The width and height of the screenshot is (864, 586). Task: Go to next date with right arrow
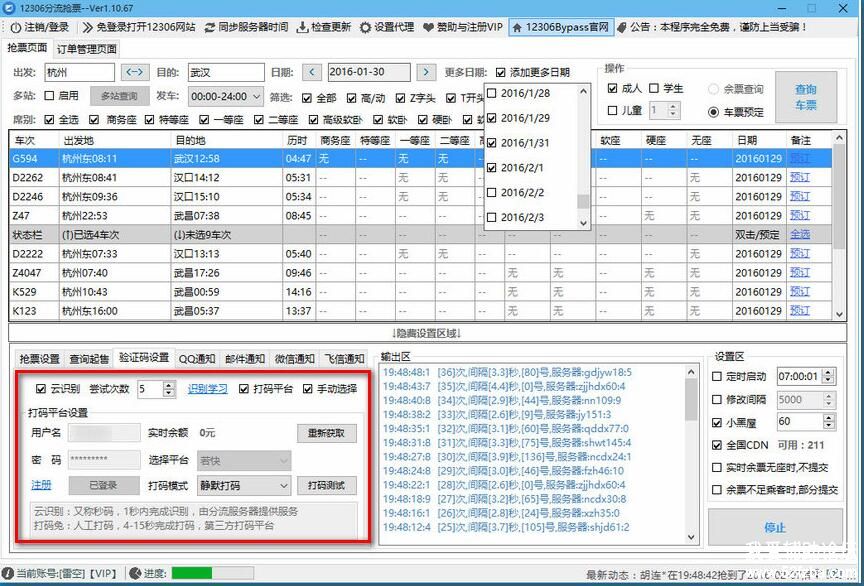tap(427, 72)
